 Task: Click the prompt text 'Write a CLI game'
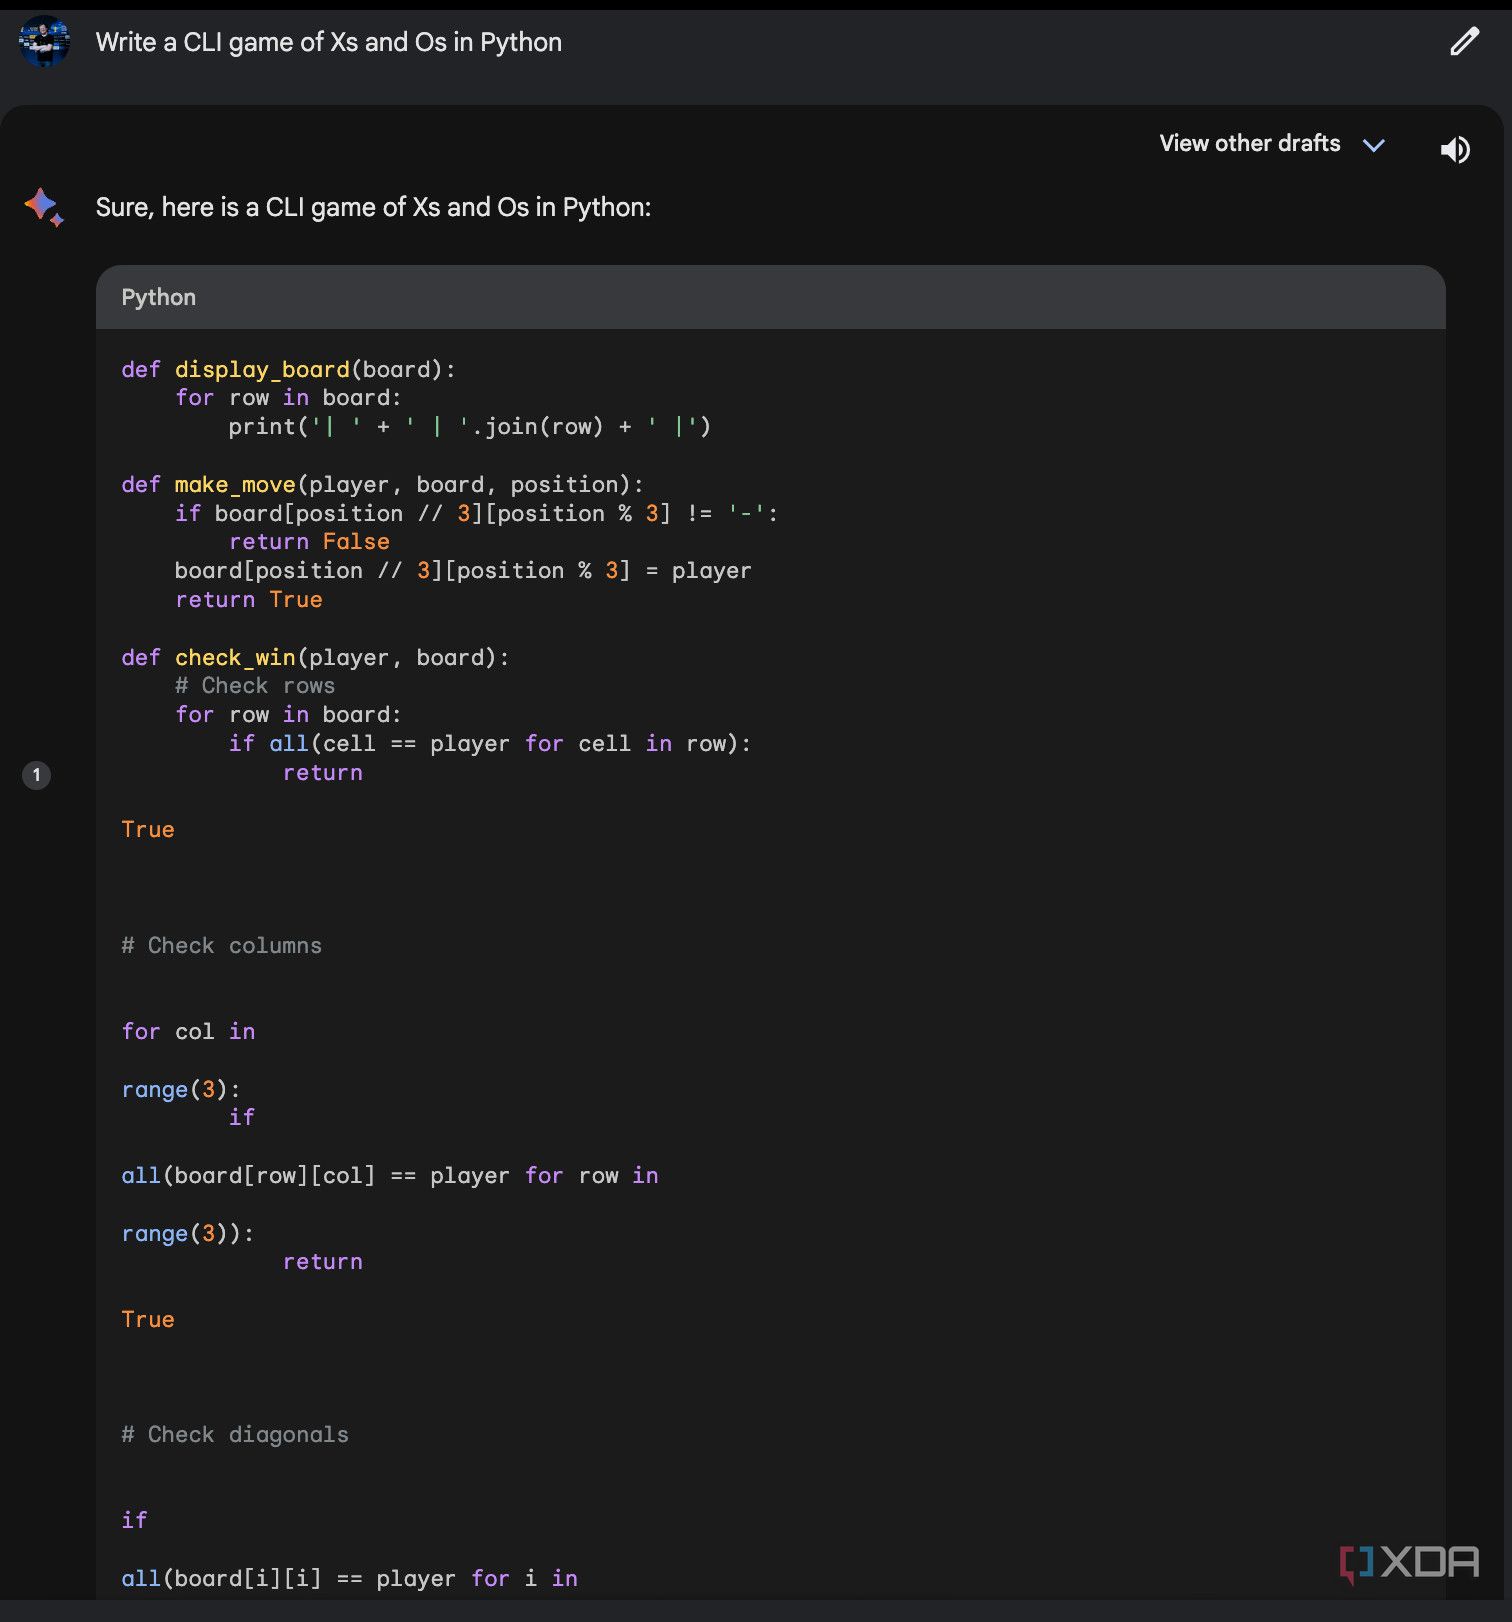[329, 42]
